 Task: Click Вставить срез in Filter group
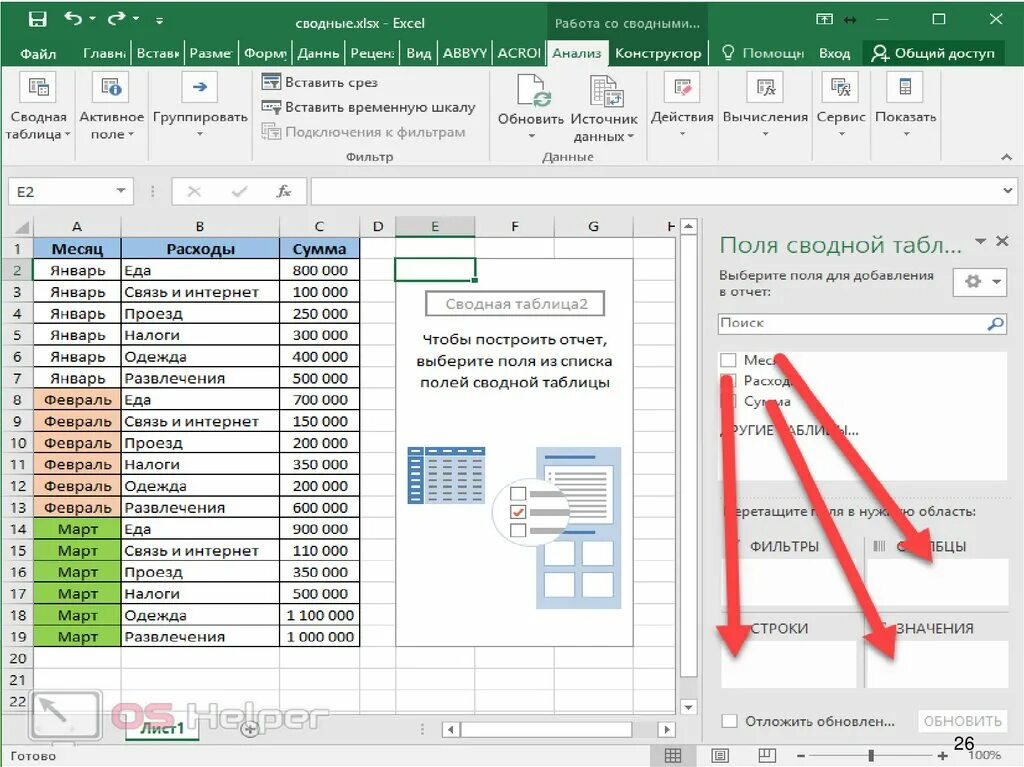pyautogui.click(x=320, y=82)
